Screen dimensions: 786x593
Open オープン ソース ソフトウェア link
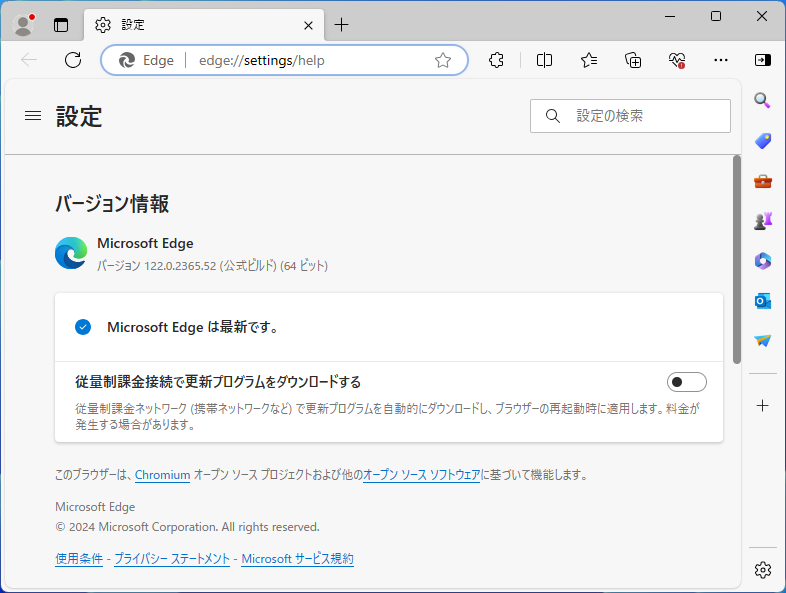click(x=421, y=475)
